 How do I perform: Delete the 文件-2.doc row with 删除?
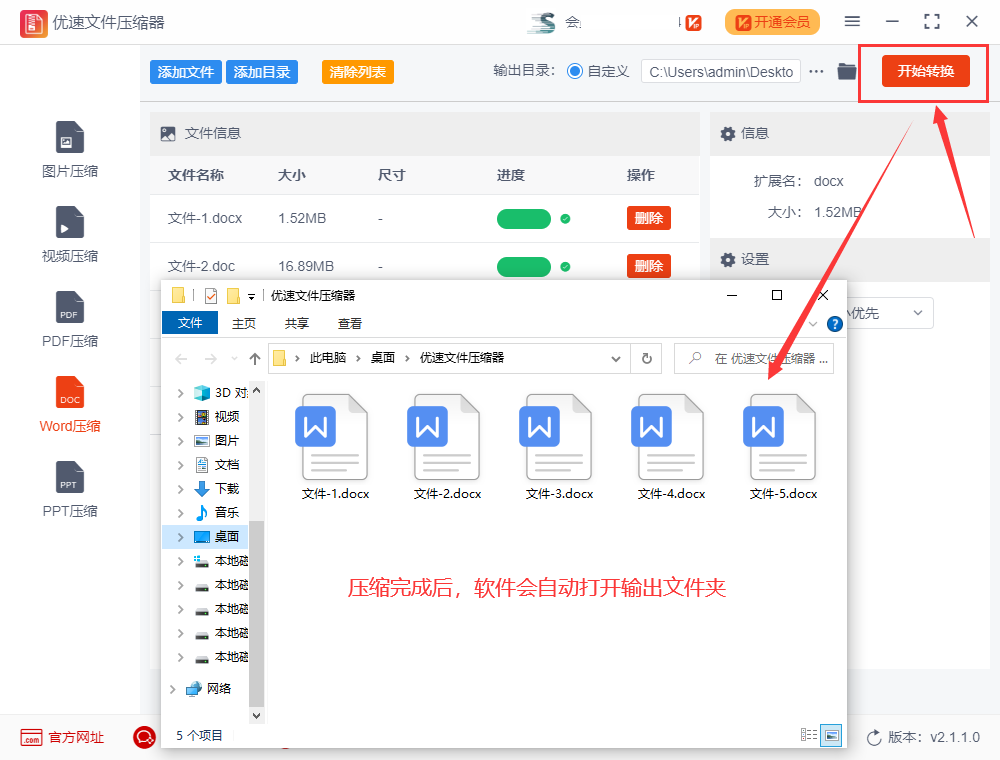point(649,266)
